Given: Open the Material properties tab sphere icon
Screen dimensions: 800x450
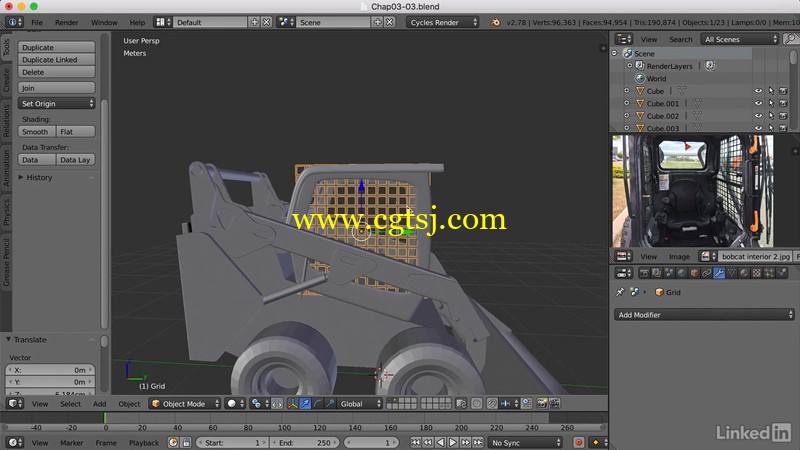Looking at the screenshot, I should pos(744,273).
